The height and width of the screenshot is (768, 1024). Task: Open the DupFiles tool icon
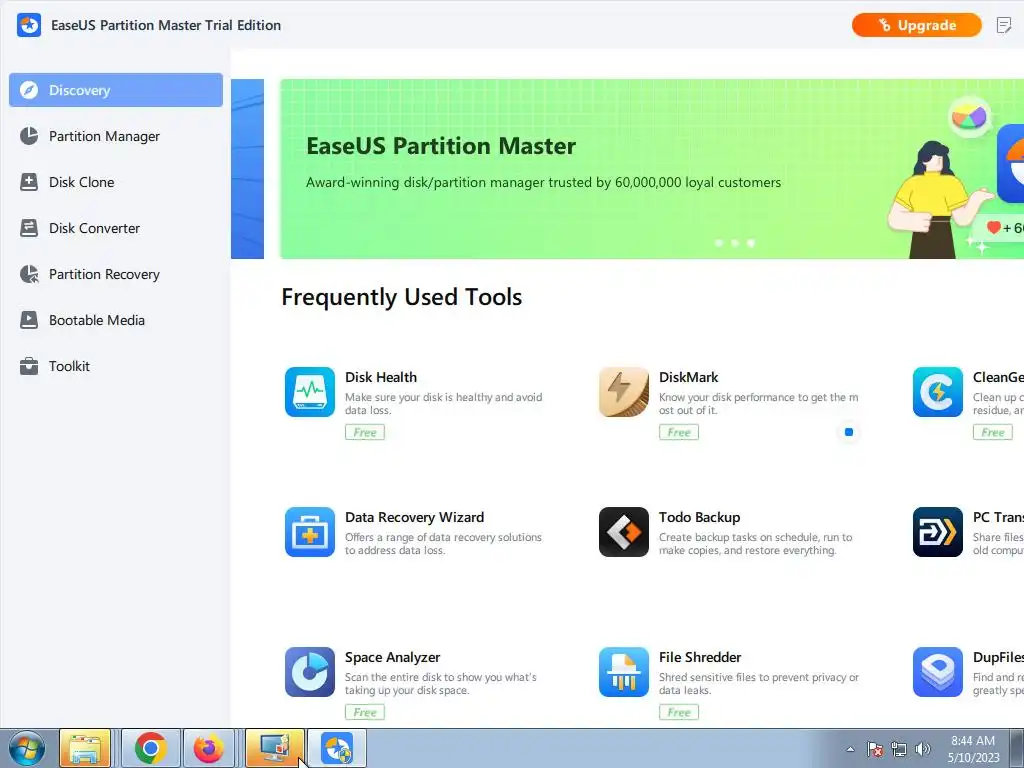pos(938,672)
